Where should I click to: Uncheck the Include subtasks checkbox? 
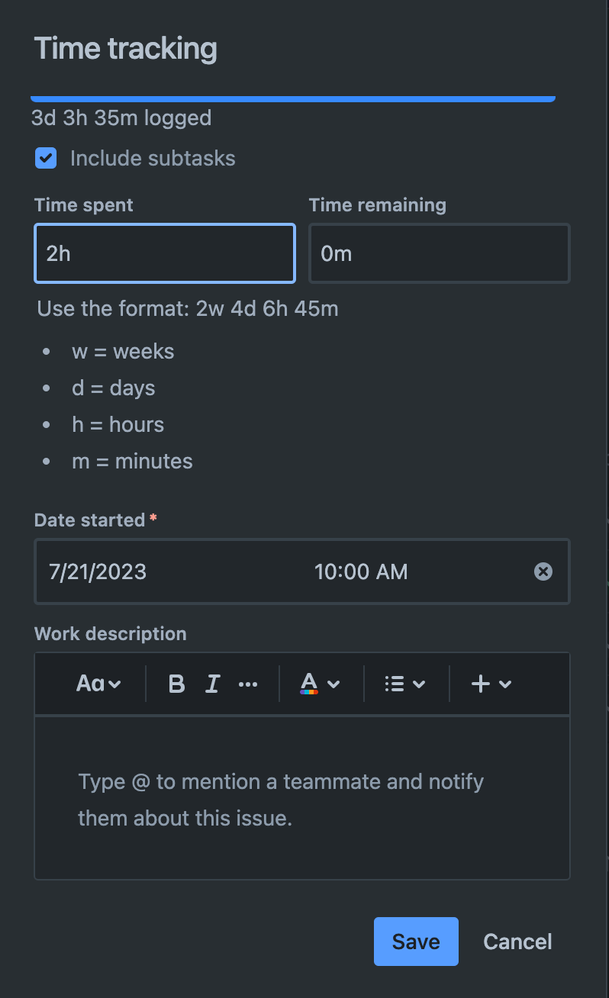(x=44, y=158)
